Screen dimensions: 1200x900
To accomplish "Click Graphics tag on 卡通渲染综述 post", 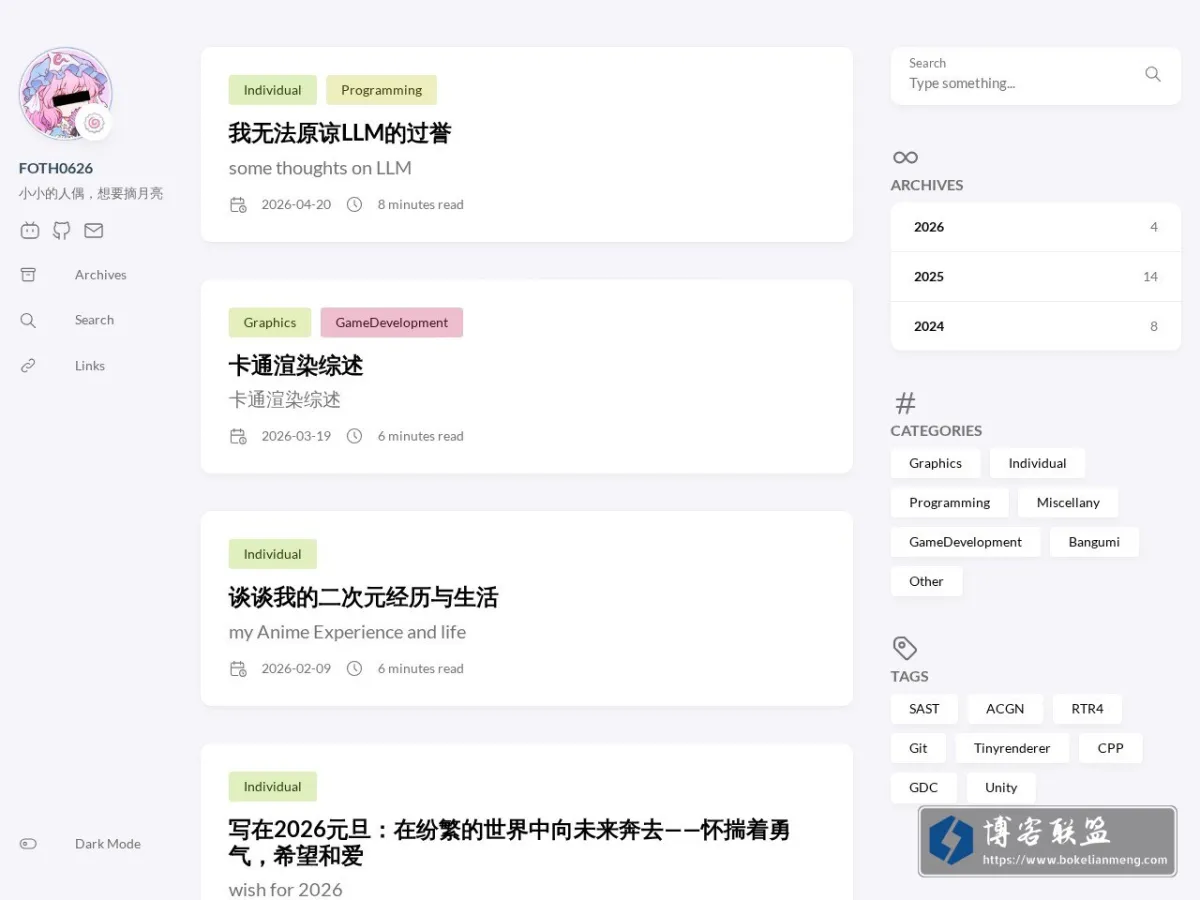I will pos(270,323).
